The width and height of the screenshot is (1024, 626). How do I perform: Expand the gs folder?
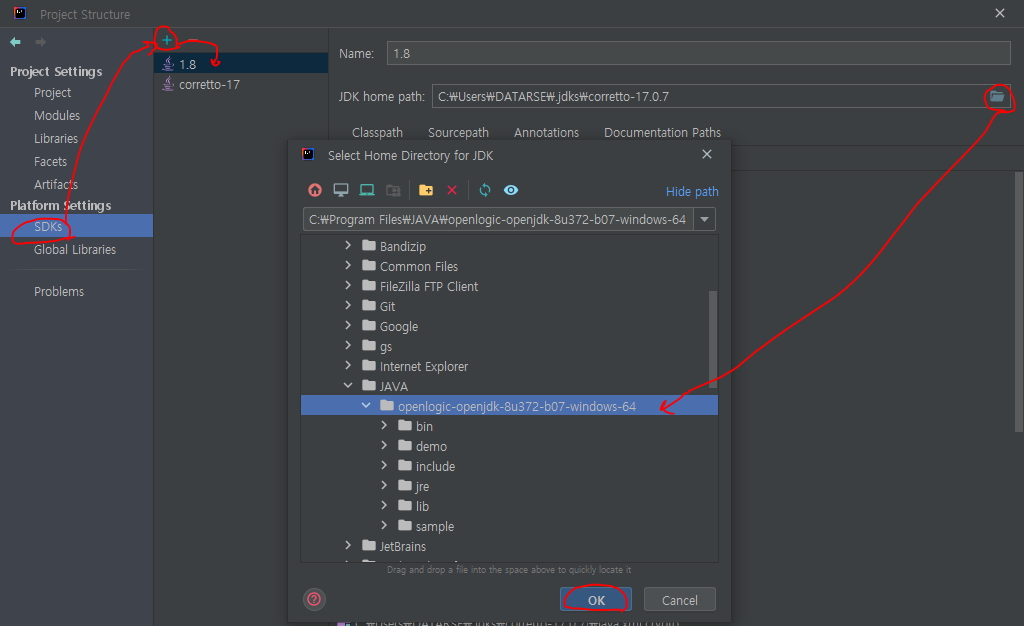(348, 346)
